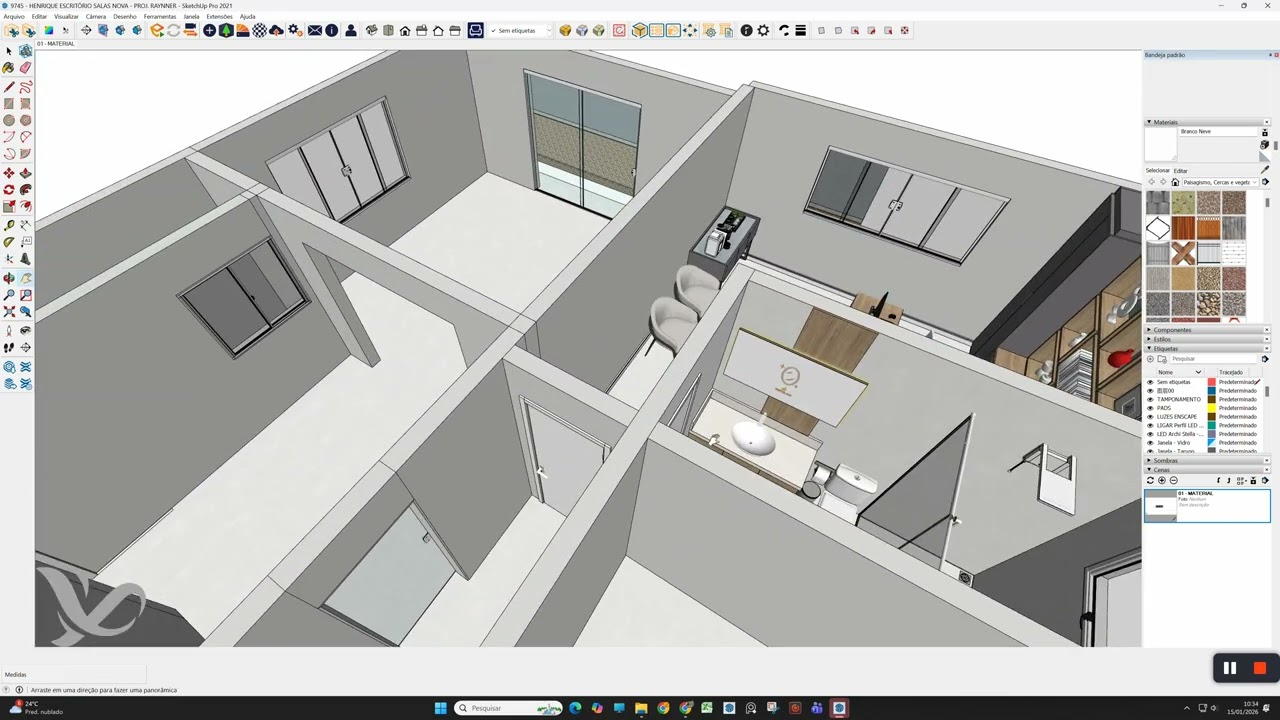1280x720 pixels.
Task: Hide the PADS tag
Action: 1150,408
